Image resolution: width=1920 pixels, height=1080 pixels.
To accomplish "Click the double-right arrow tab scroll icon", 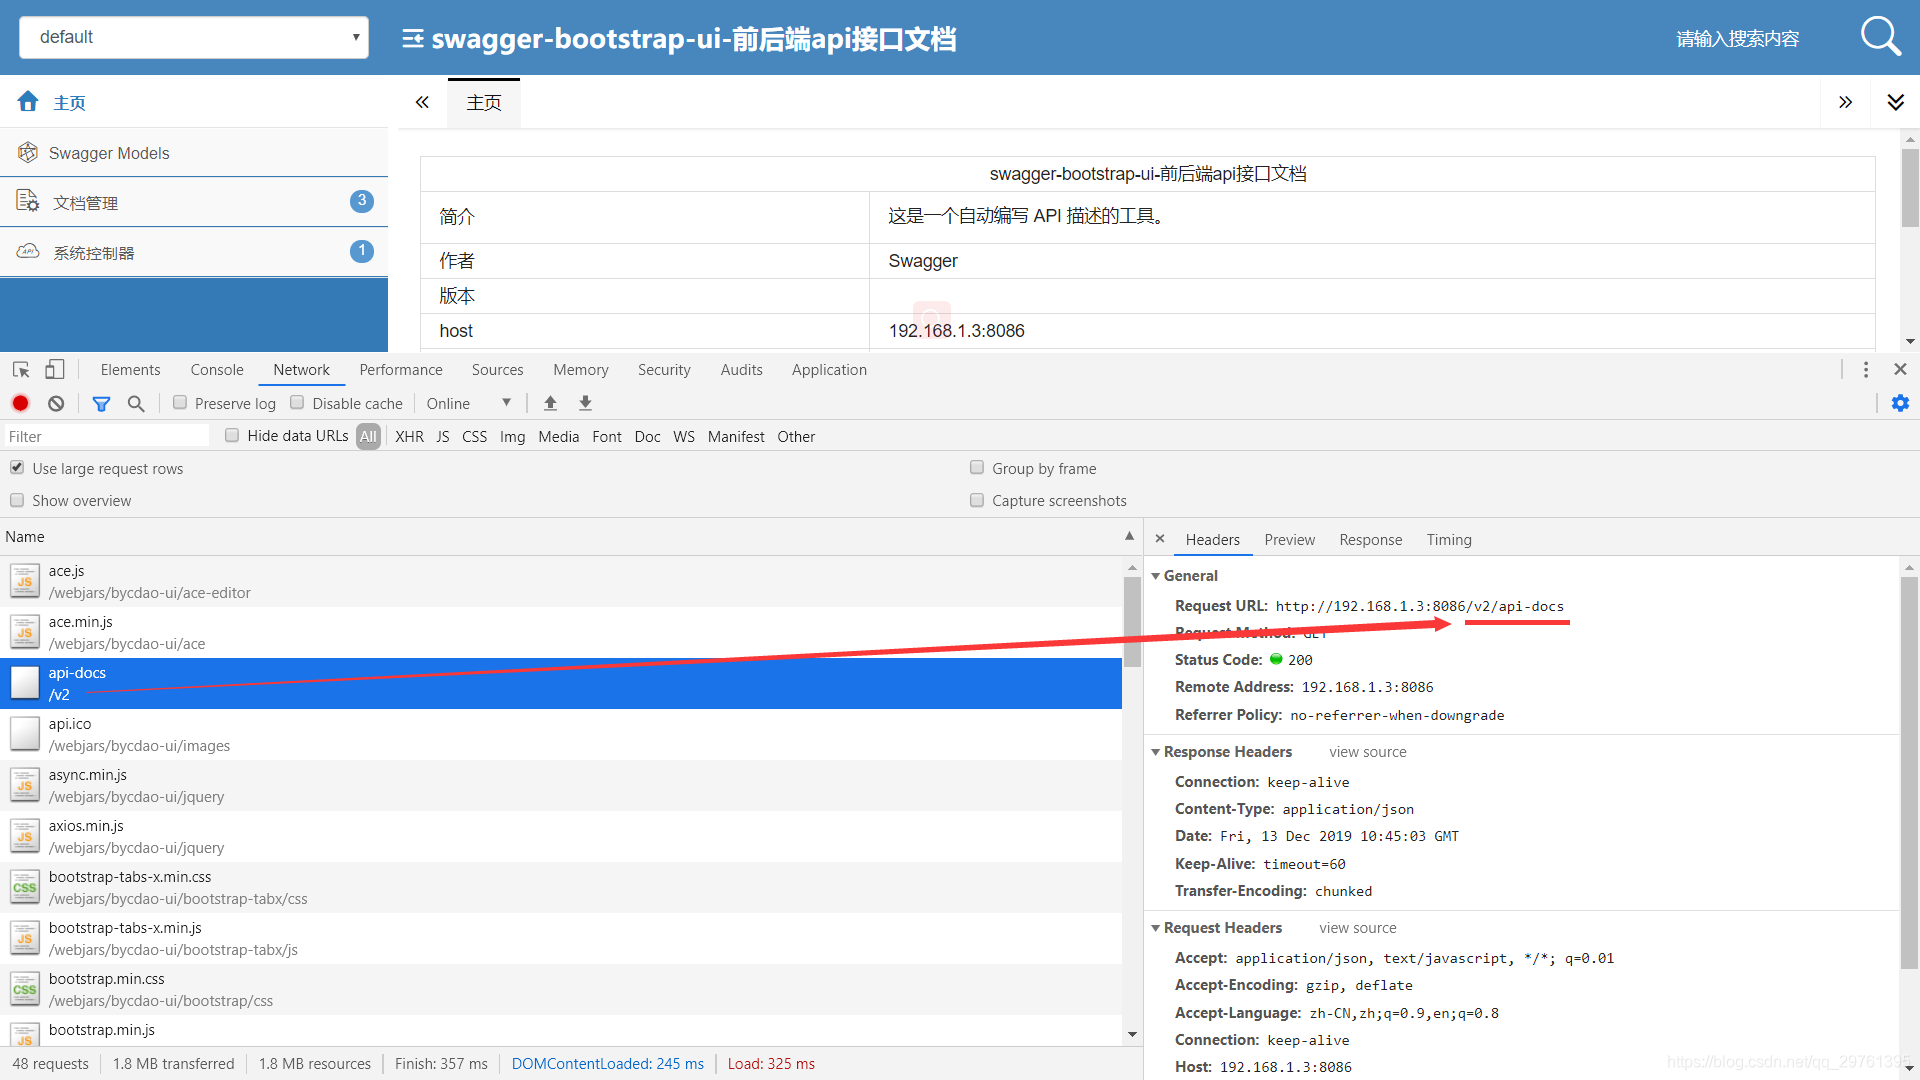I will [1845, 102].
